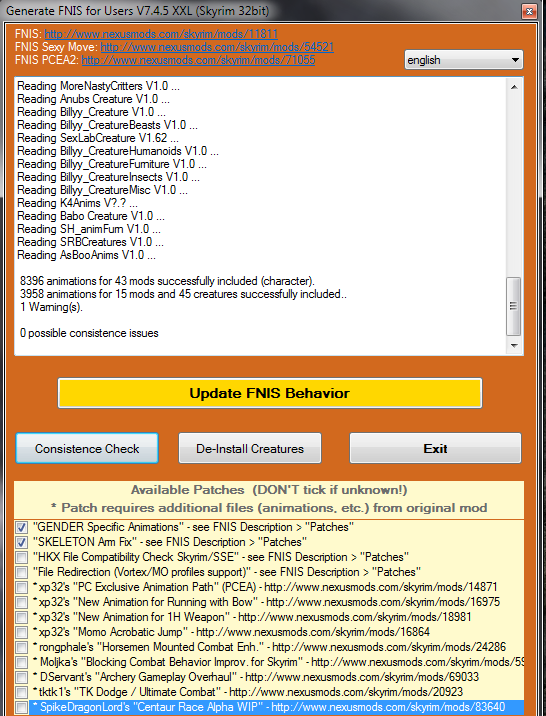Click the log scrollbar up arrow
Image resolution: width=546 pixels, height=716 pixels.
pyautogui.click(x=514, y=87)
